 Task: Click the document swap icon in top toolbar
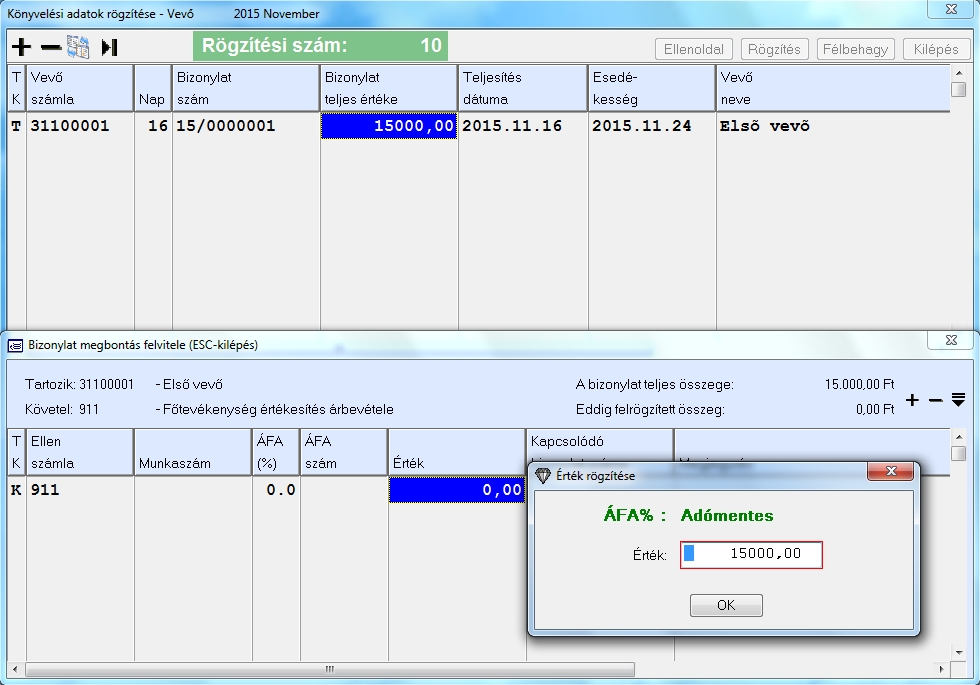[79, 47]
